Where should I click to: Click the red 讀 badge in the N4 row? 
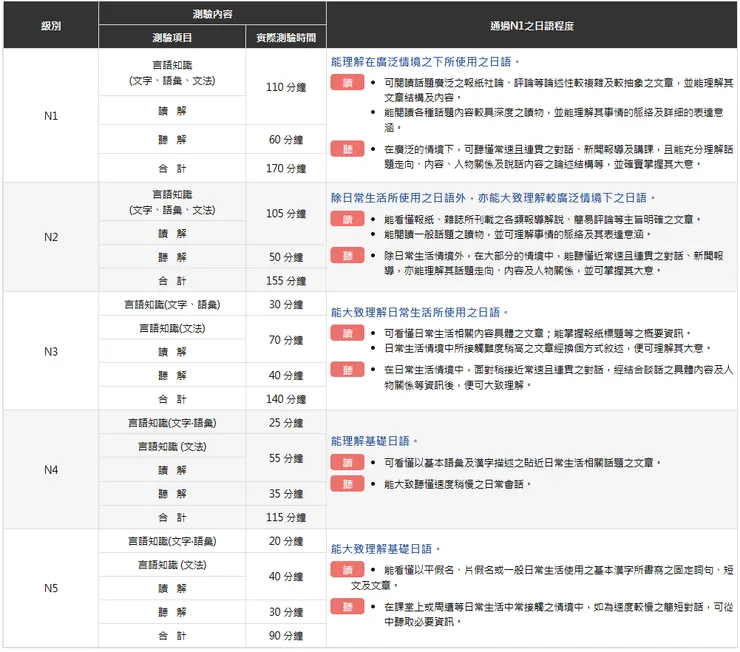(347, 462)
